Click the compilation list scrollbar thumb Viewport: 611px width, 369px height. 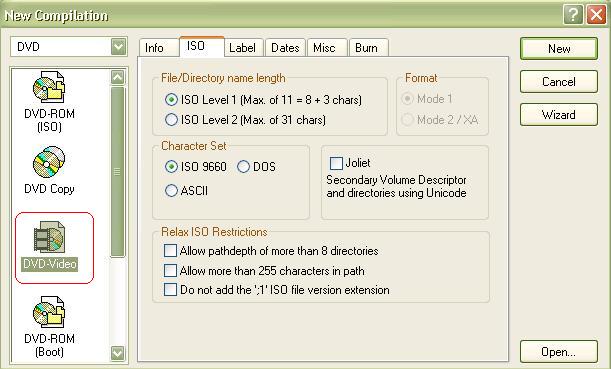(x=117, y=172)
